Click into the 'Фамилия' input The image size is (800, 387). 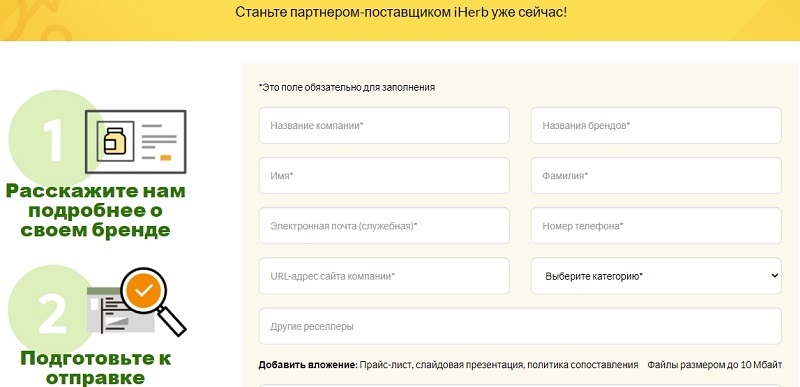(656, 175)
